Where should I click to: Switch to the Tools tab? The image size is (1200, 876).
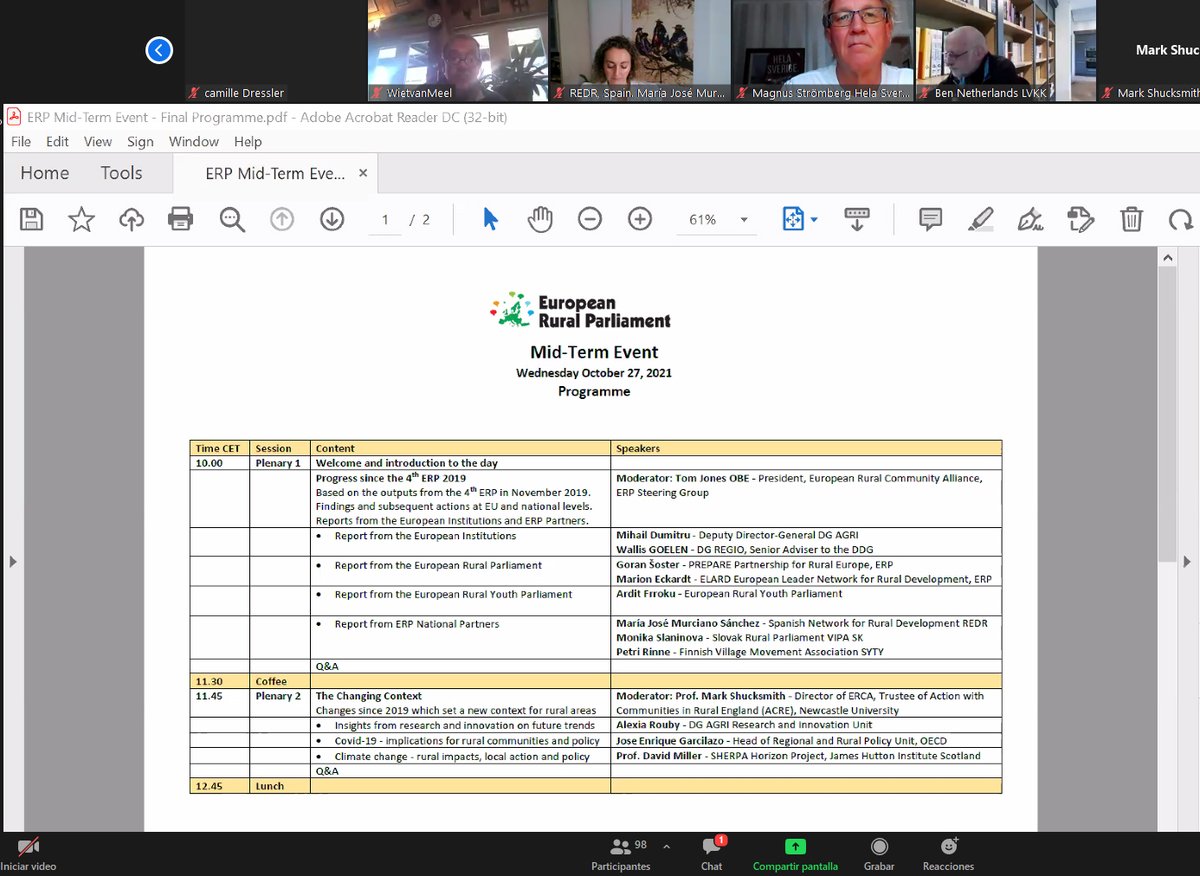pos(121,173)
